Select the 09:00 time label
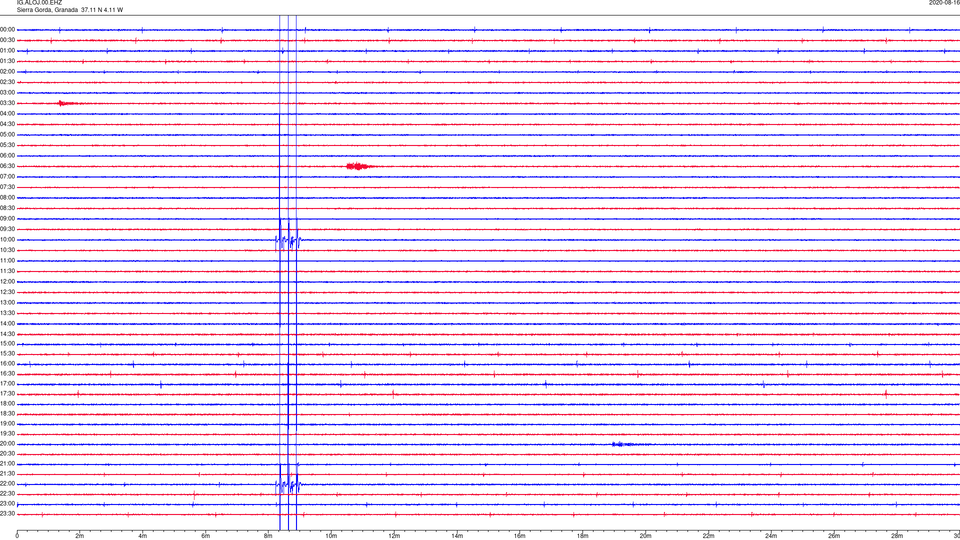The image size is (960, 540). tap(7, 219)
